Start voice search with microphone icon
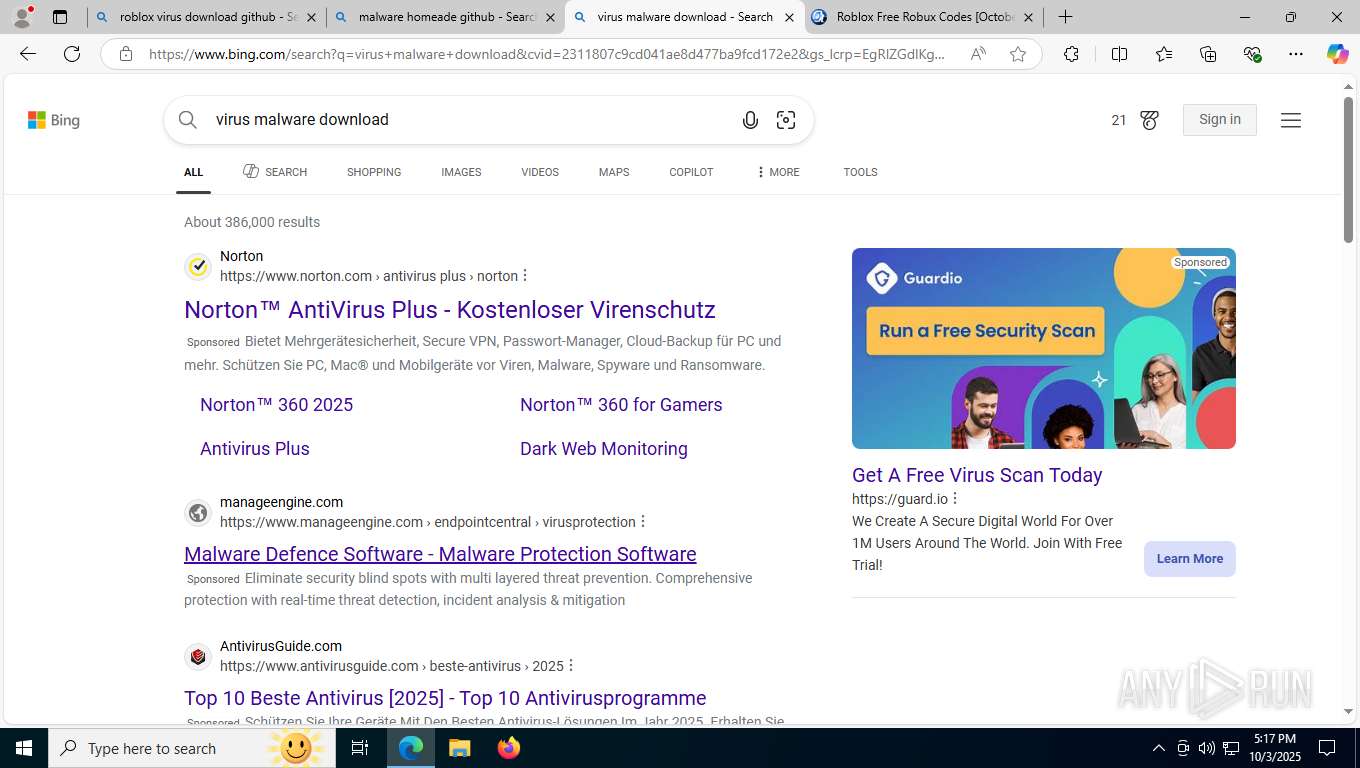 pyautogui.click(x=750, y=120)
